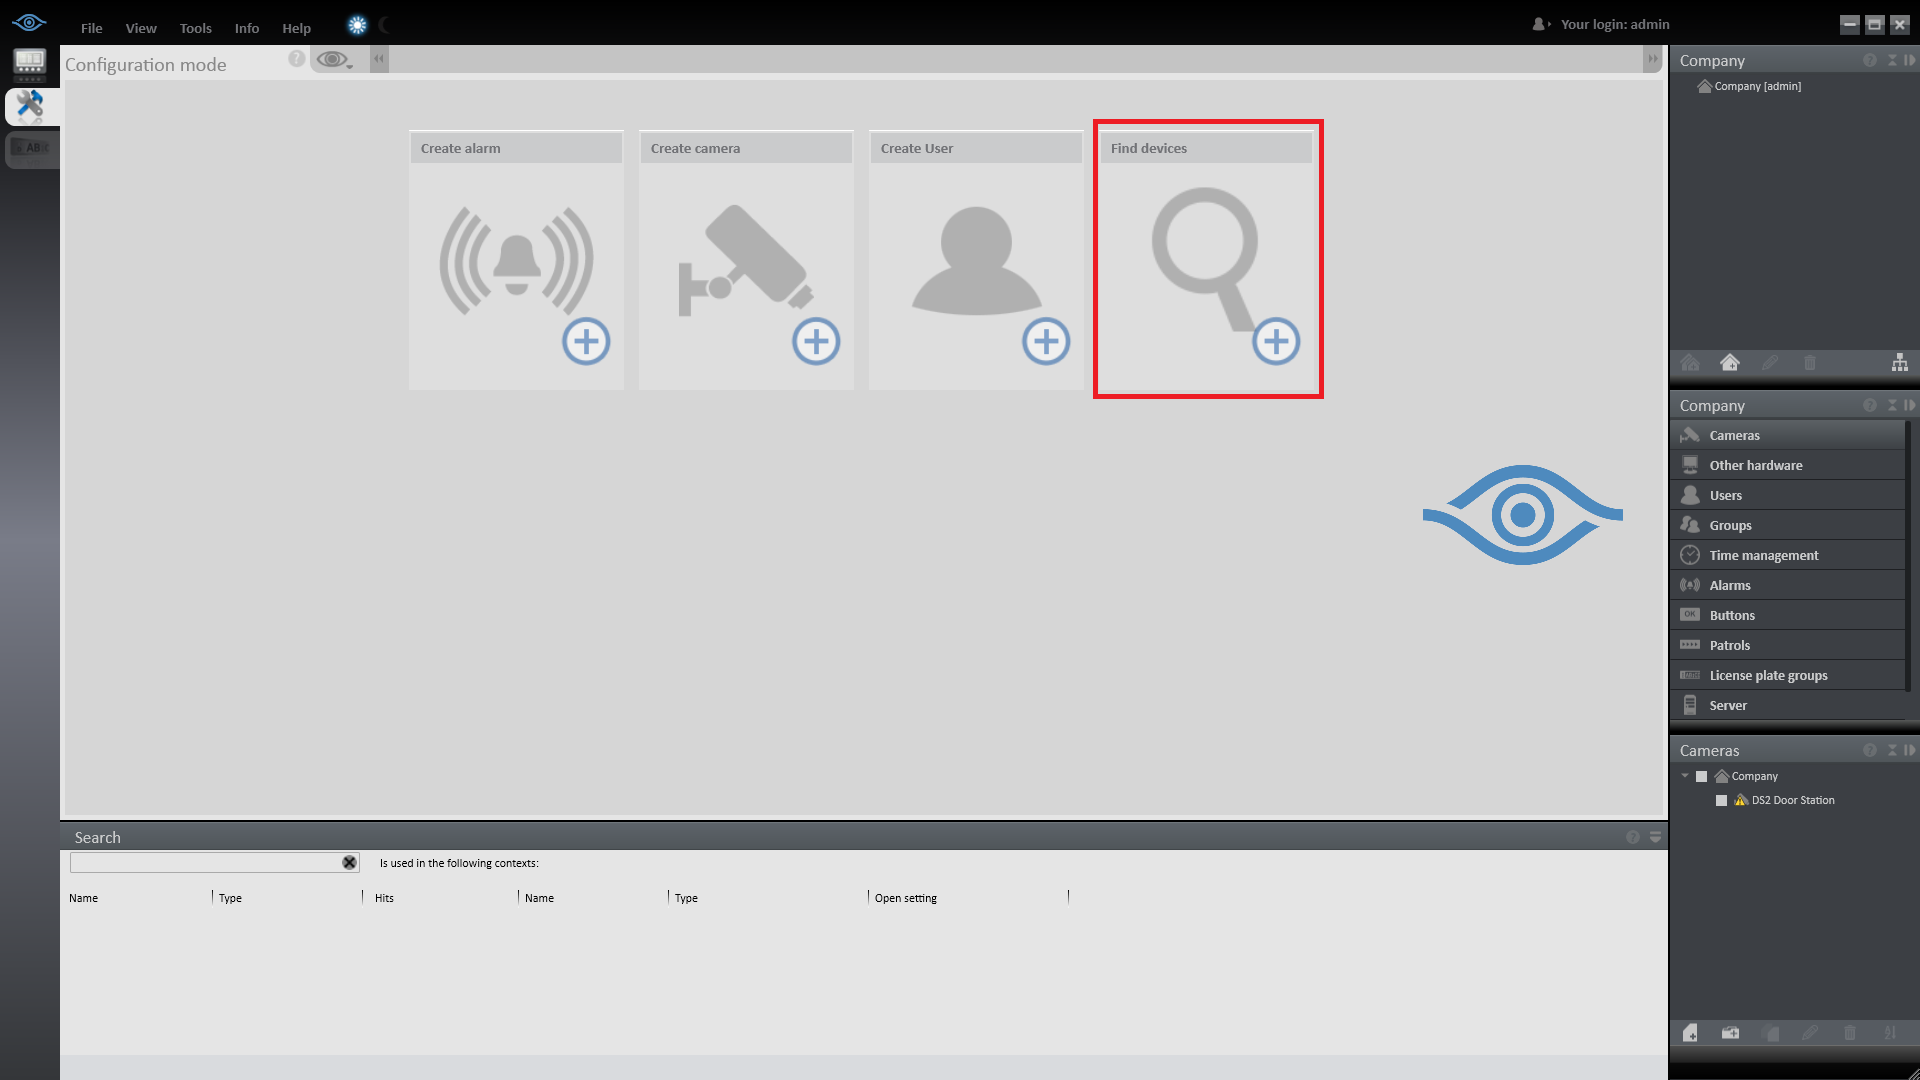1920x1080 pixels.
Task: Check the DS2 Door Station checkbox
Action: pyautogui.click(x=1721, y=800)
